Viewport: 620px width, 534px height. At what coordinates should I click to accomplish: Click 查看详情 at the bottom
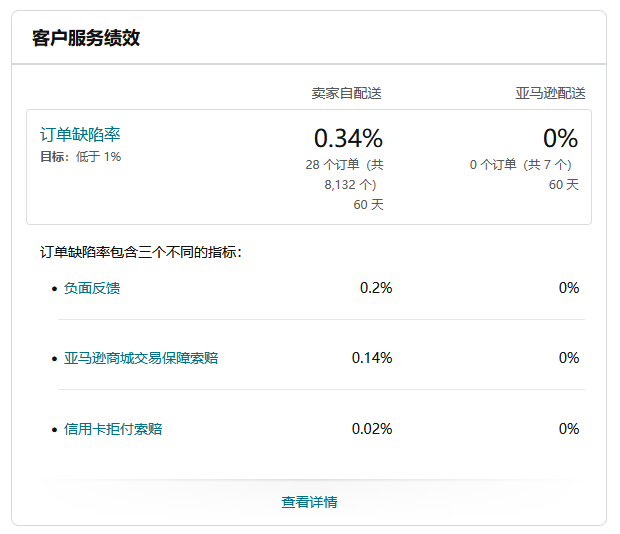pos(309,502)
